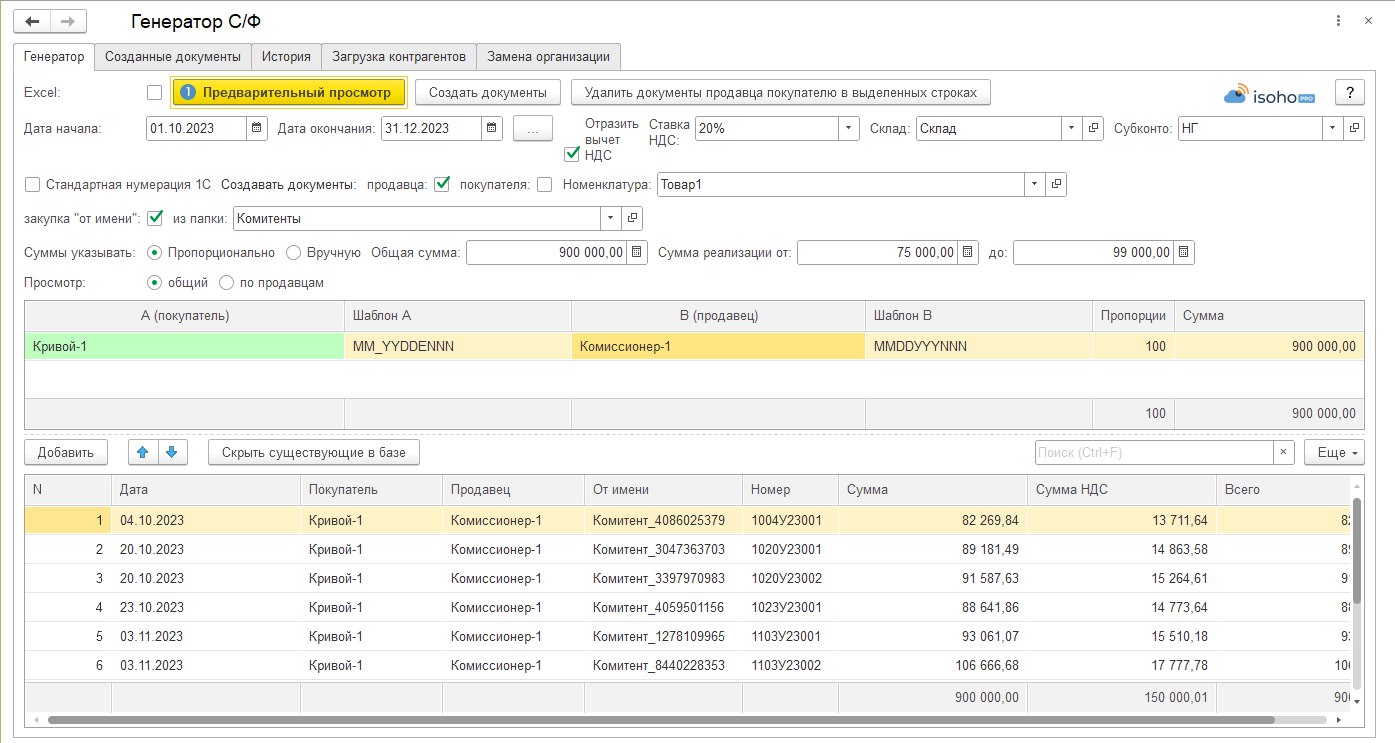Click the Дата начала date field
Image resolution: width=1395 pixels, height=743 pixels.
click(196, 128)
